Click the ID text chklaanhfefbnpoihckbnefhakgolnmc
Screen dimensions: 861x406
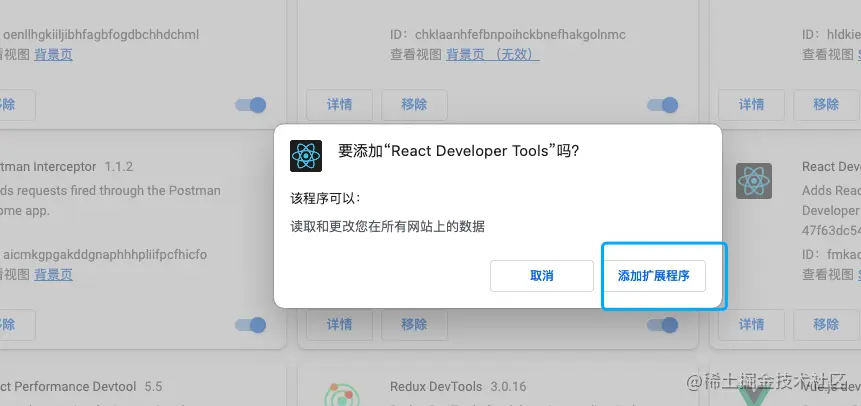(520, 35)
